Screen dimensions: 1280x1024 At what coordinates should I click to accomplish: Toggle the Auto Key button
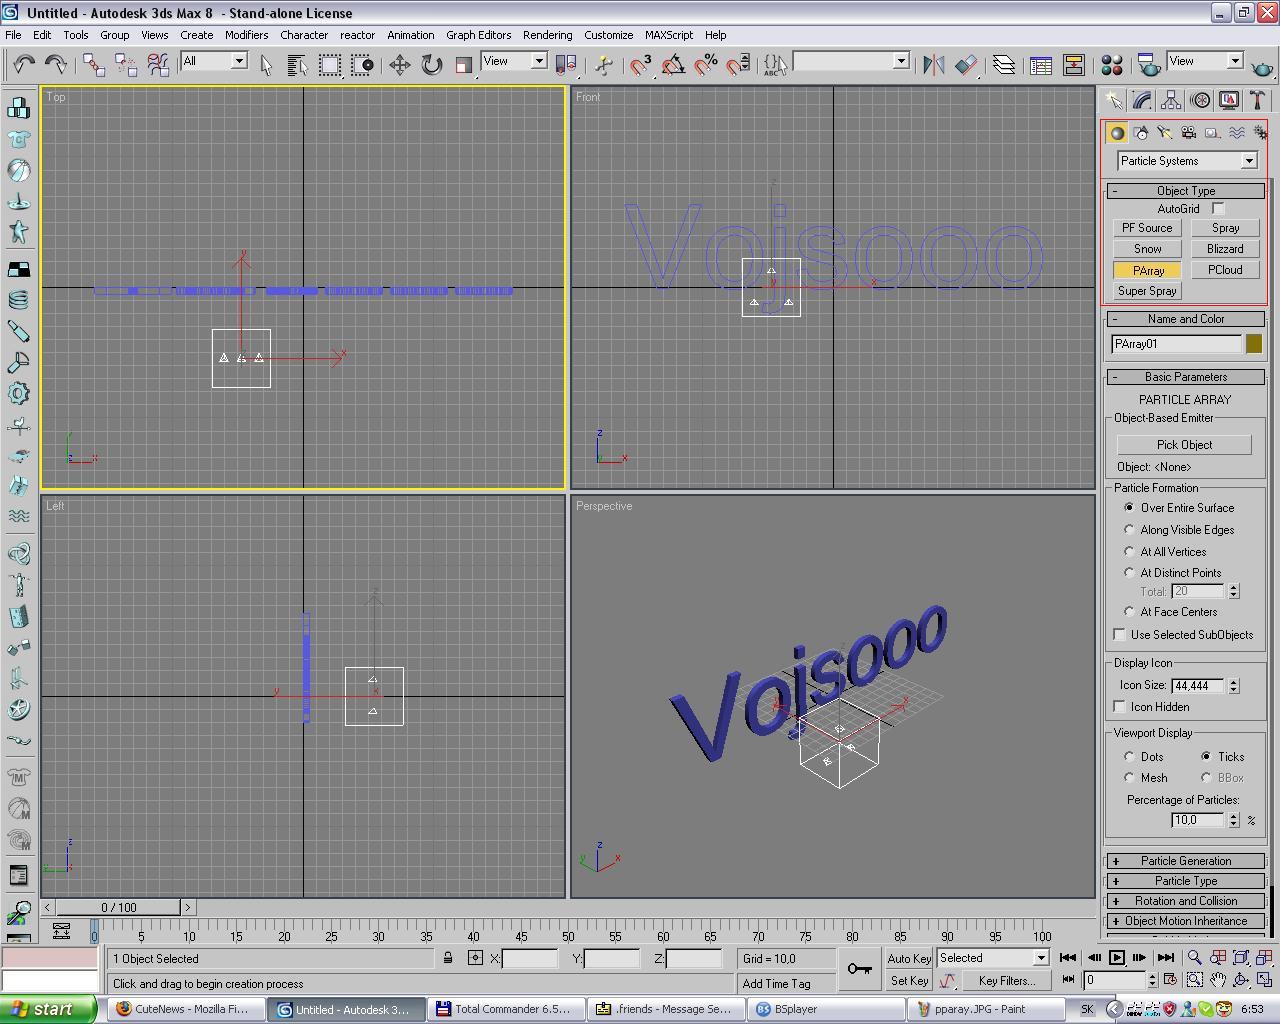(x=909, y=958)
